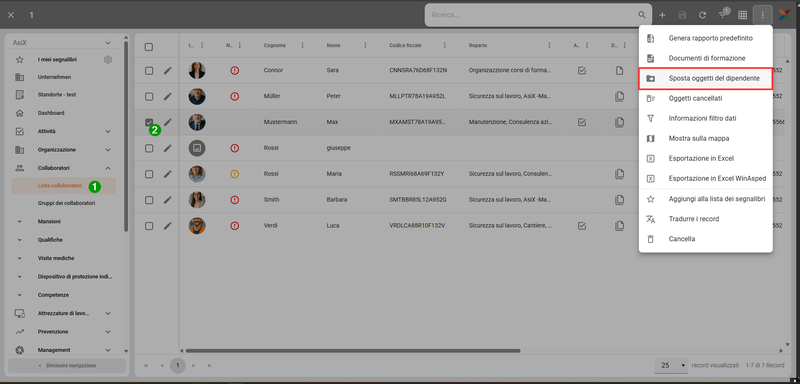
Task: Expand the Mansioni tree node
Action: pyautogui.click(x=19, y=222)
